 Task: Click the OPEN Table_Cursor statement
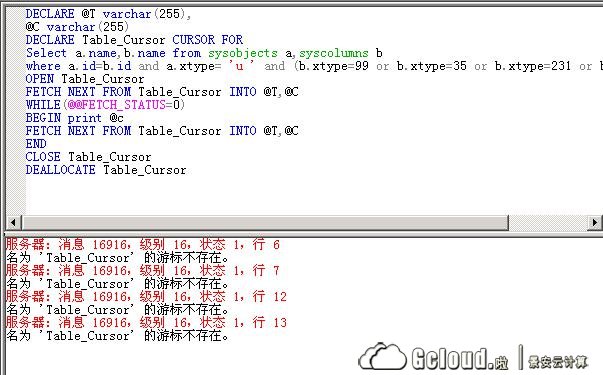coord(85,79)
